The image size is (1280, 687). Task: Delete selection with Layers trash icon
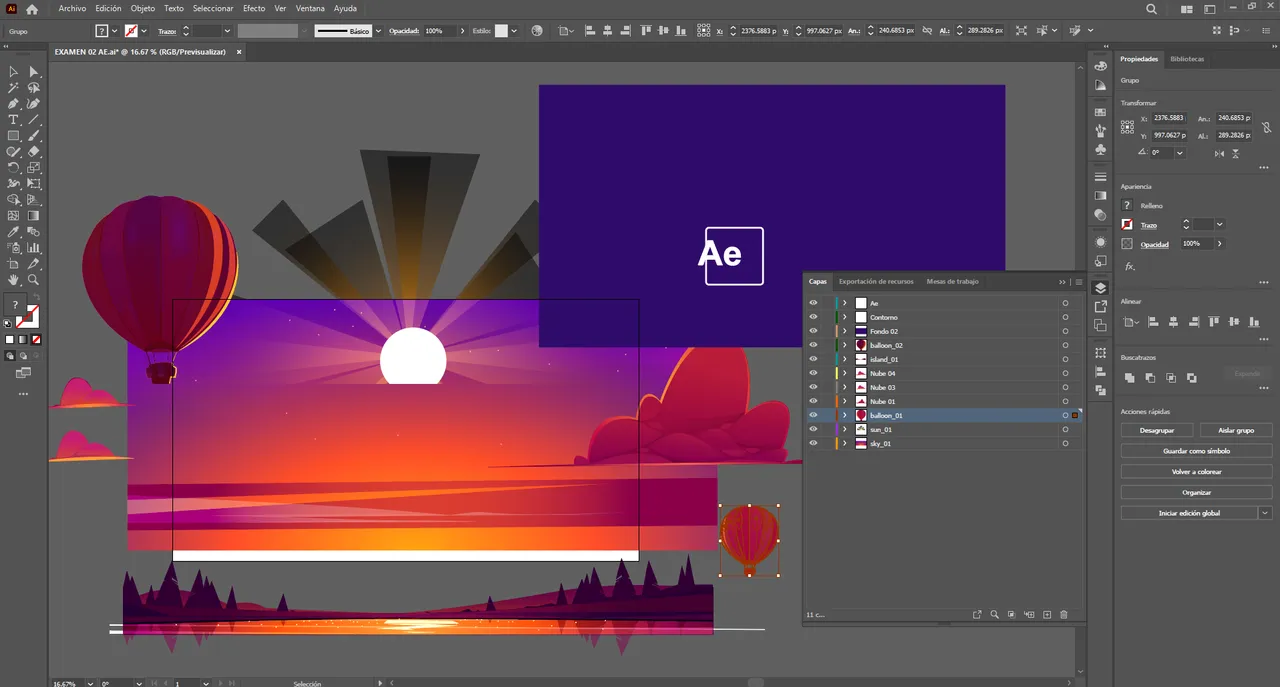(x=1064, y=614)
